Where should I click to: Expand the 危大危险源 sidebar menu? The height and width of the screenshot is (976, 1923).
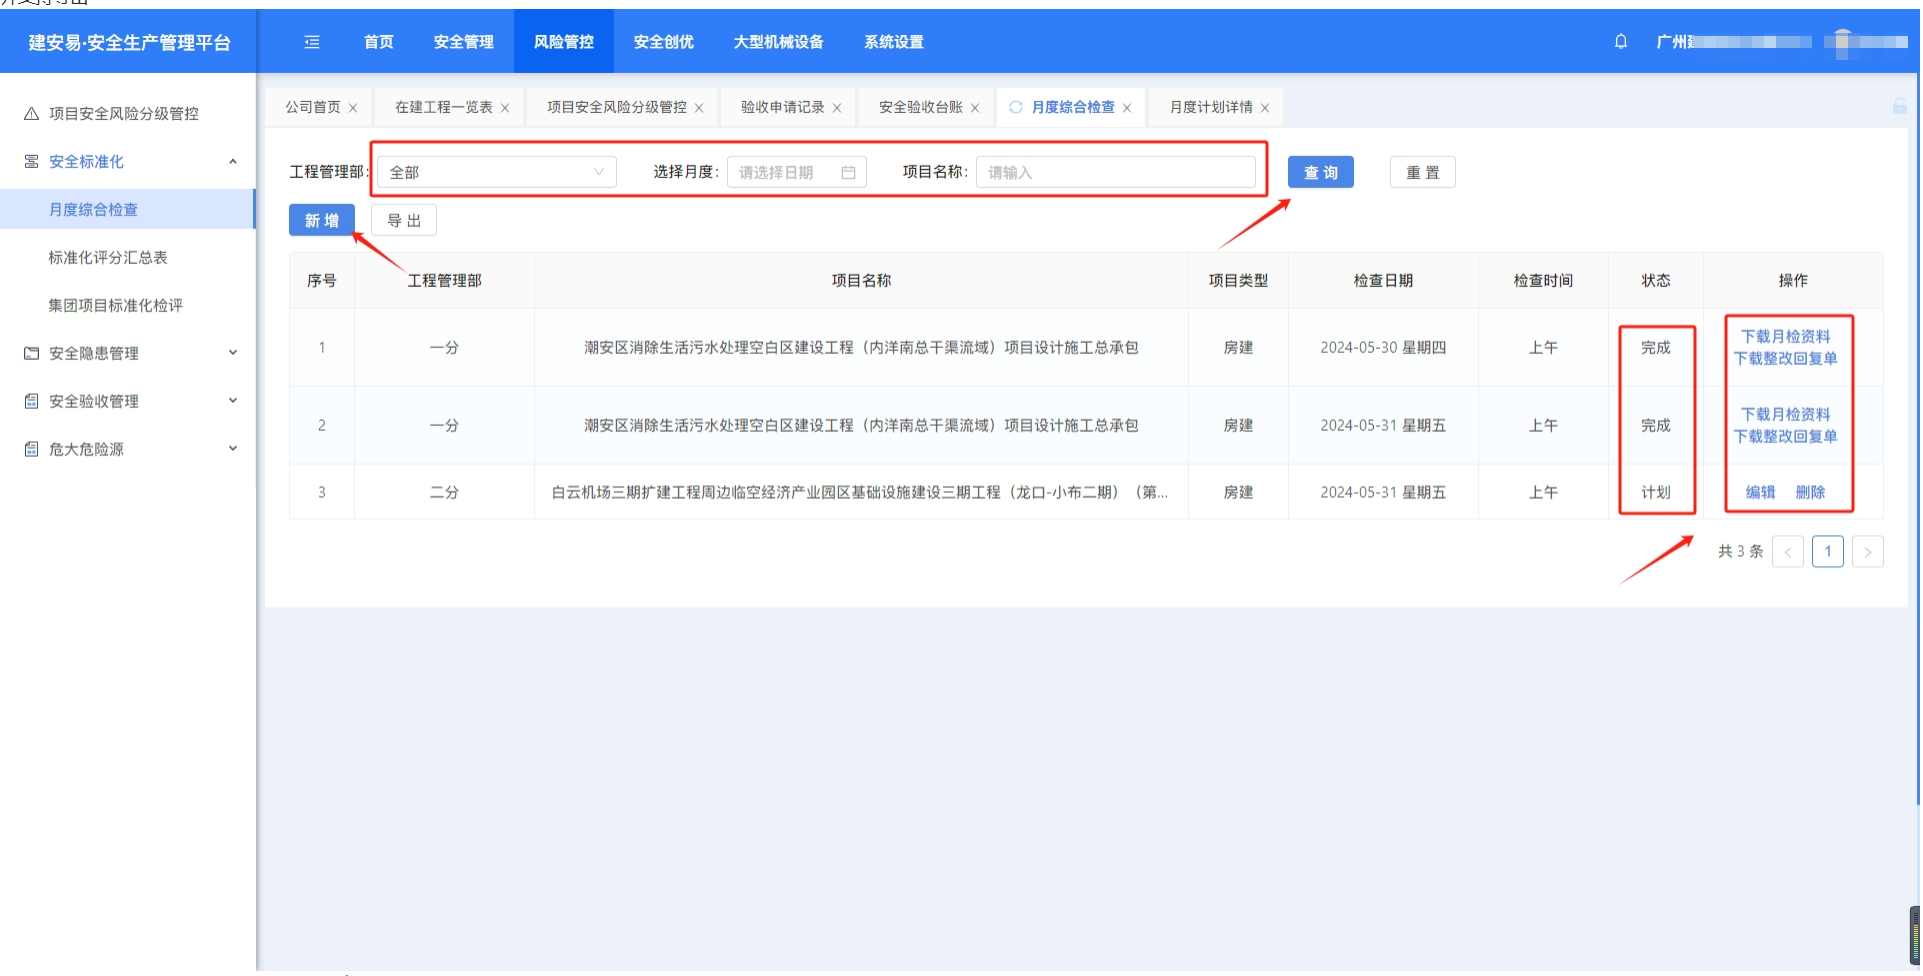click(232, 449)
